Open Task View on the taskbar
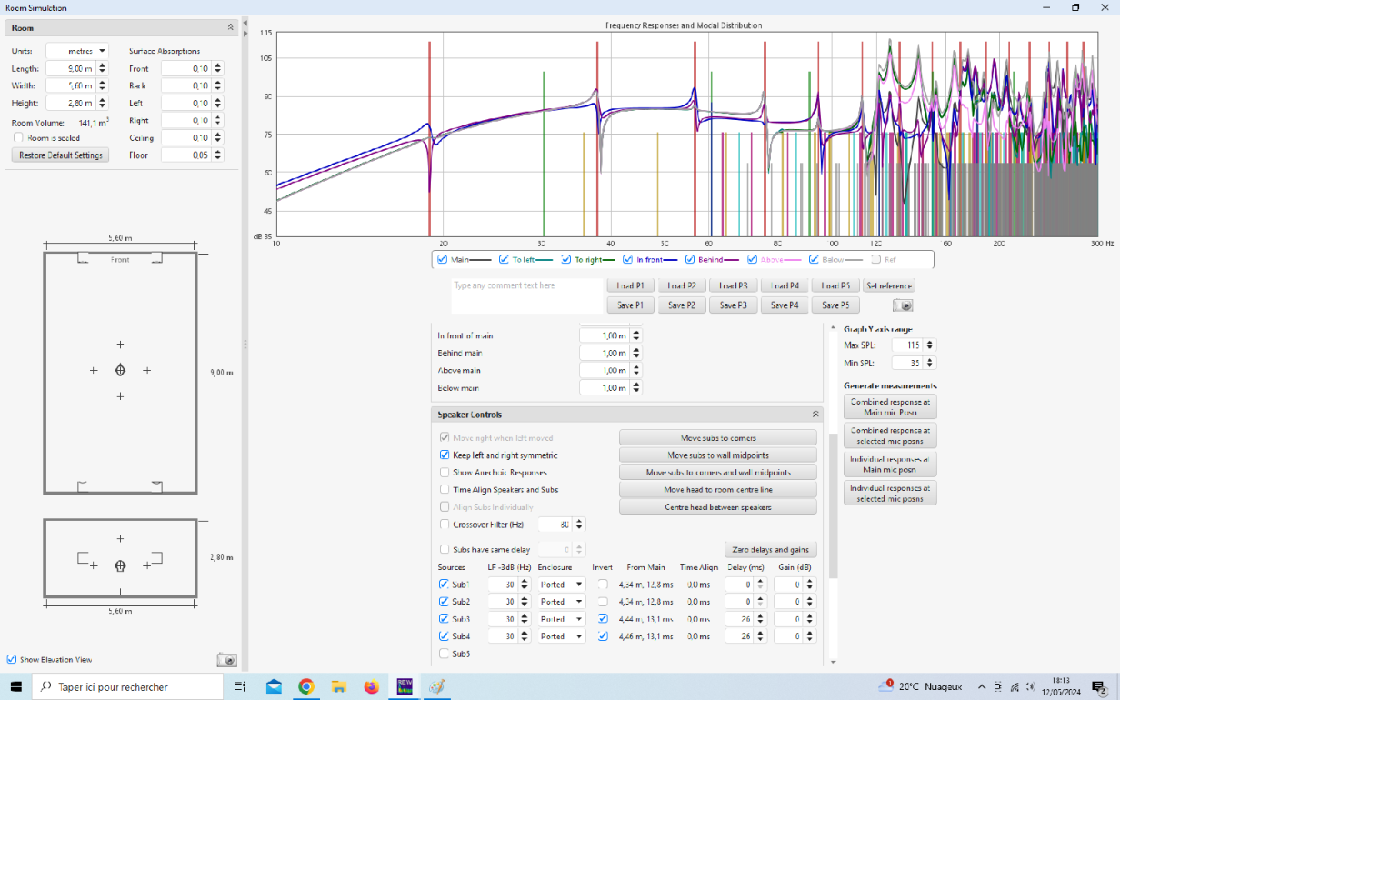1400x875 pixels. point(240,687)
